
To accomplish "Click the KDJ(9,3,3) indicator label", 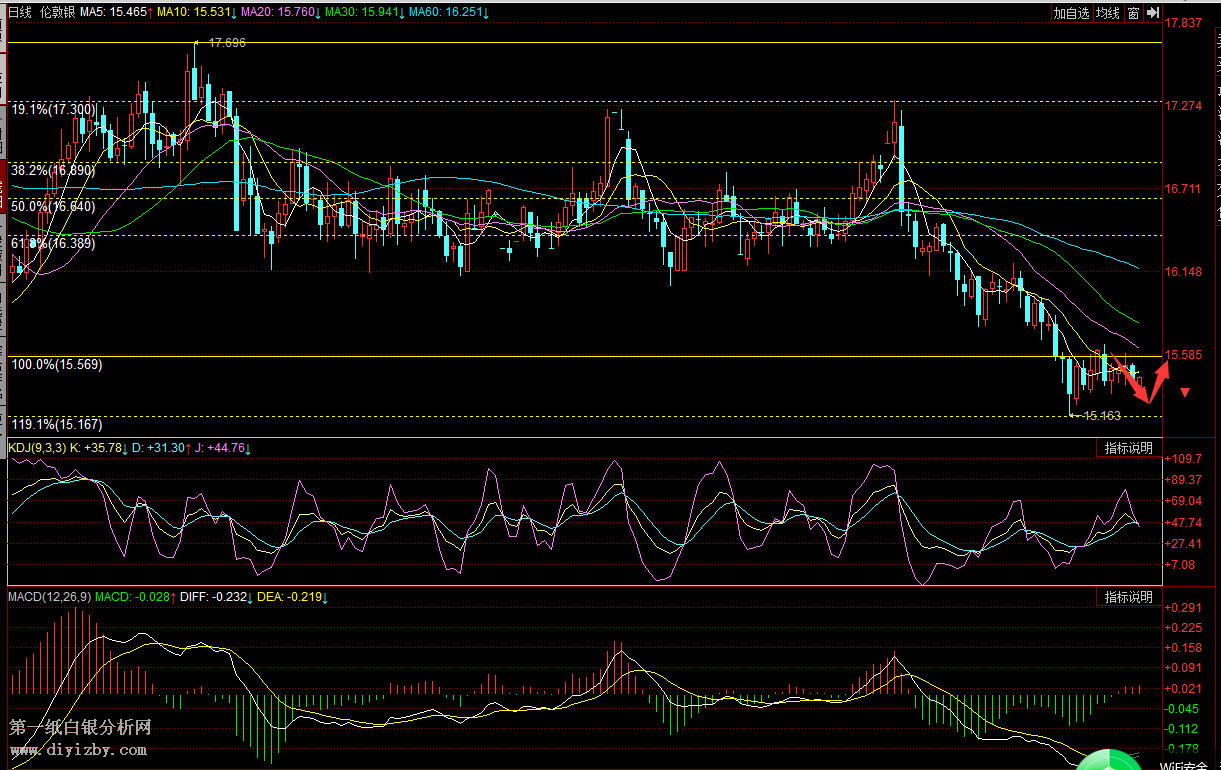I will coord(37,448).
